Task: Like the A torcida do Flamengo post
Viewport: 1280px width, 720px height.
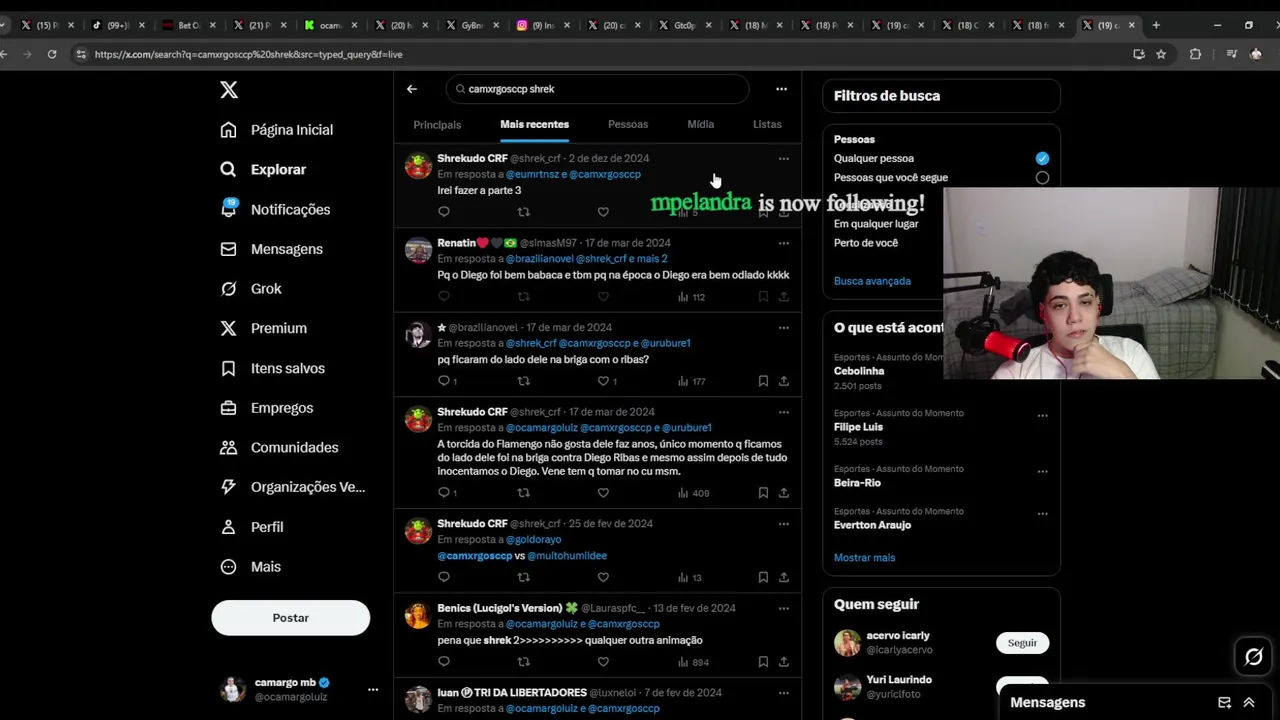Action: [x=603, y=493]
